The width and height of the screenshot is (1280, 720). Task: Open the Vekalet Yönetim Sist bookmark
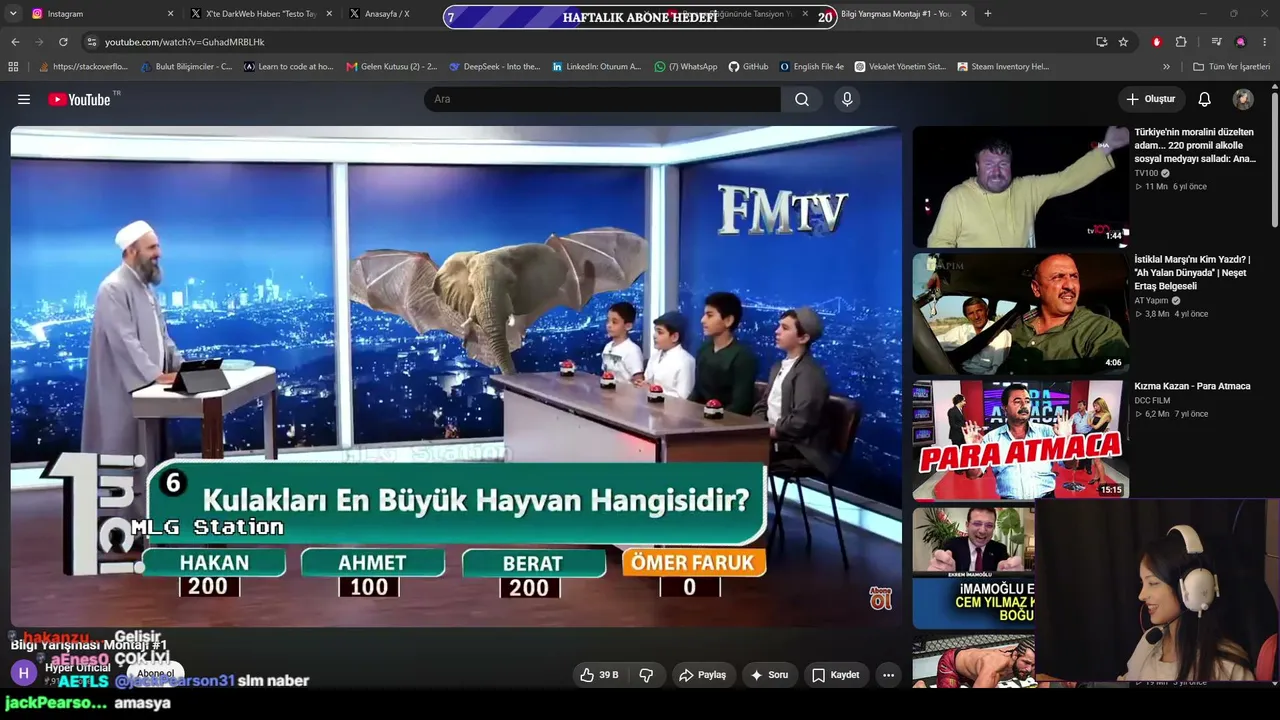[x=900, y=67]
